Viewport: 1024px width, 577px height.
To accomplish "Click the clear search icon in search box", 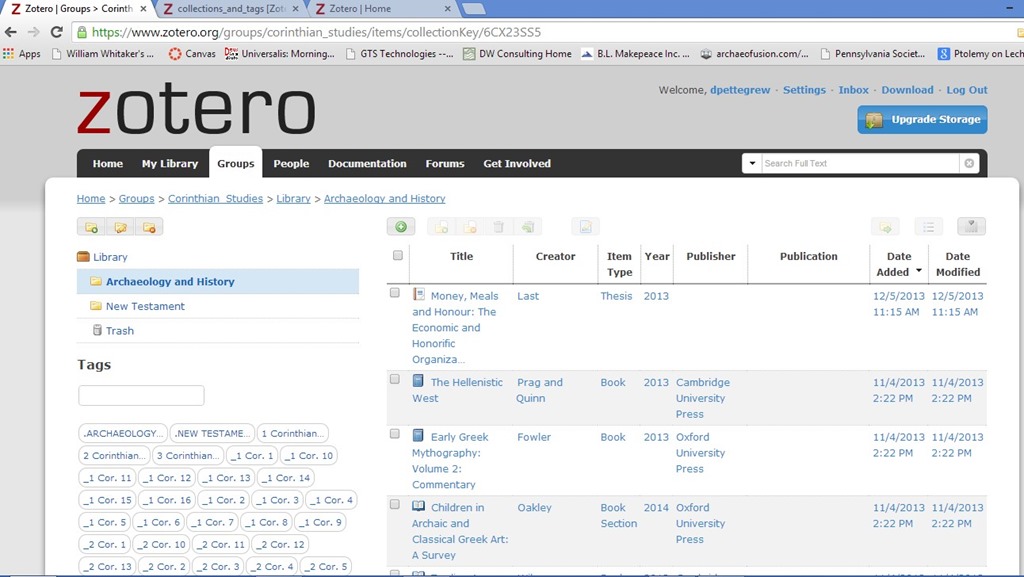I will tap(969, 163).
